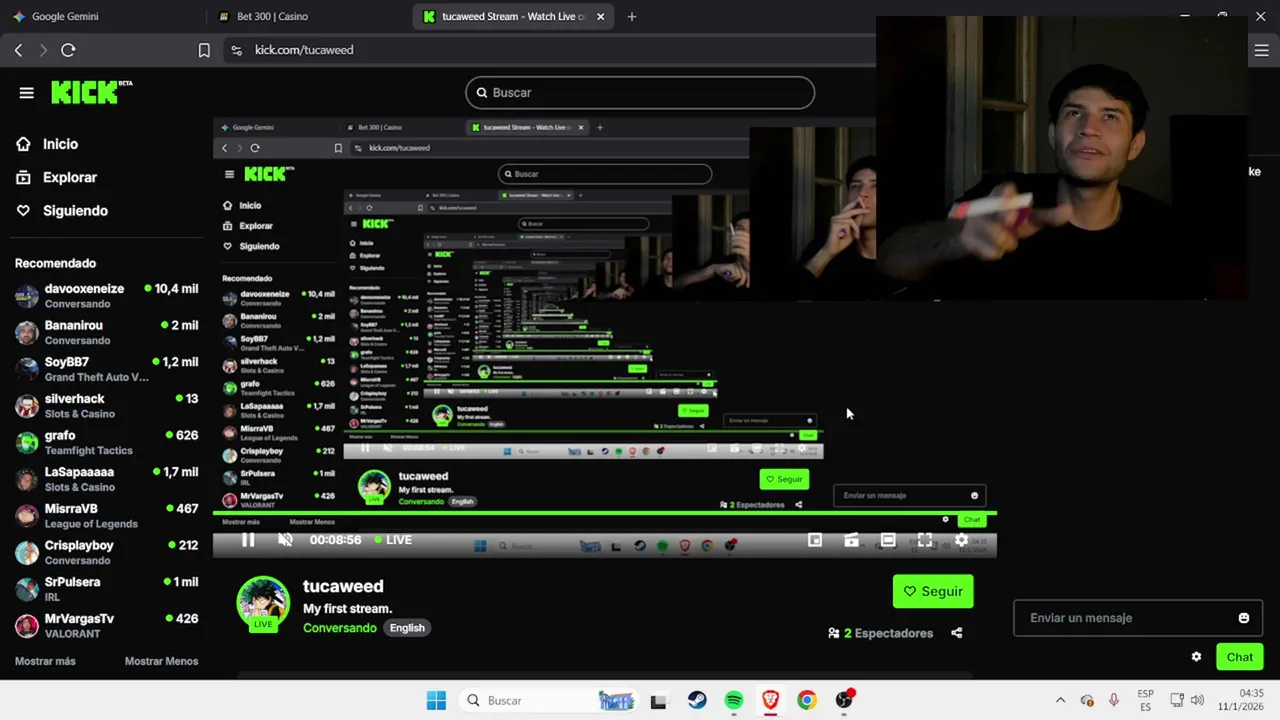
Task: Open recommended channel grafo
Action: 106,442
